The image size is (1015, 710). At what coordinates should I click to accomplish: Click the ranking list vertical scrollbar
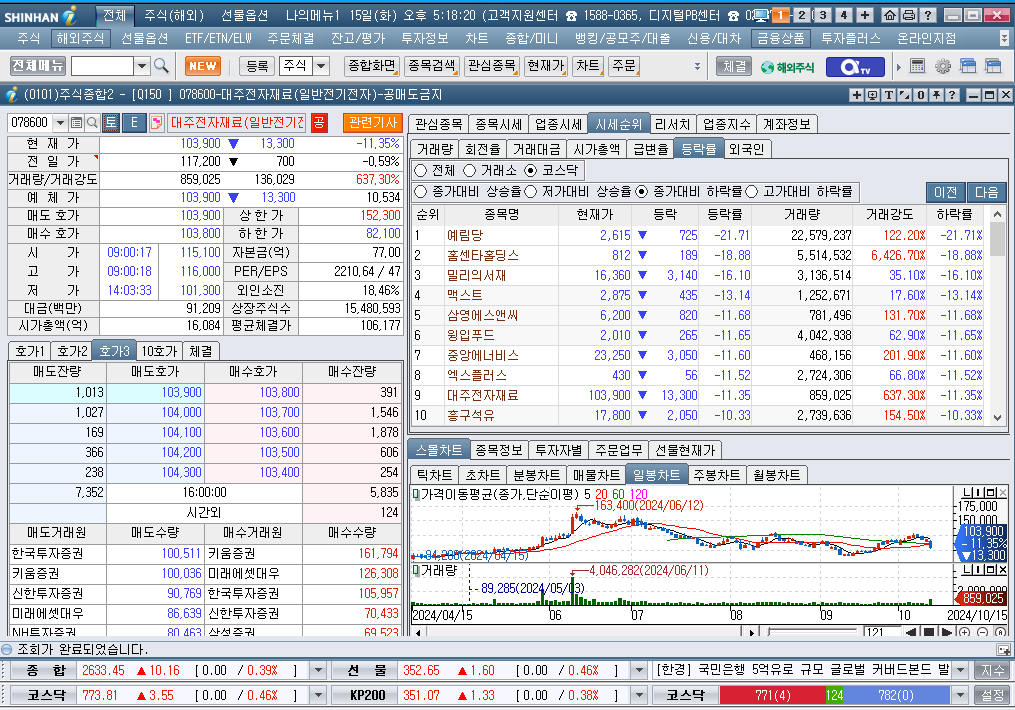pyautogui.click(x=998, y=315)
